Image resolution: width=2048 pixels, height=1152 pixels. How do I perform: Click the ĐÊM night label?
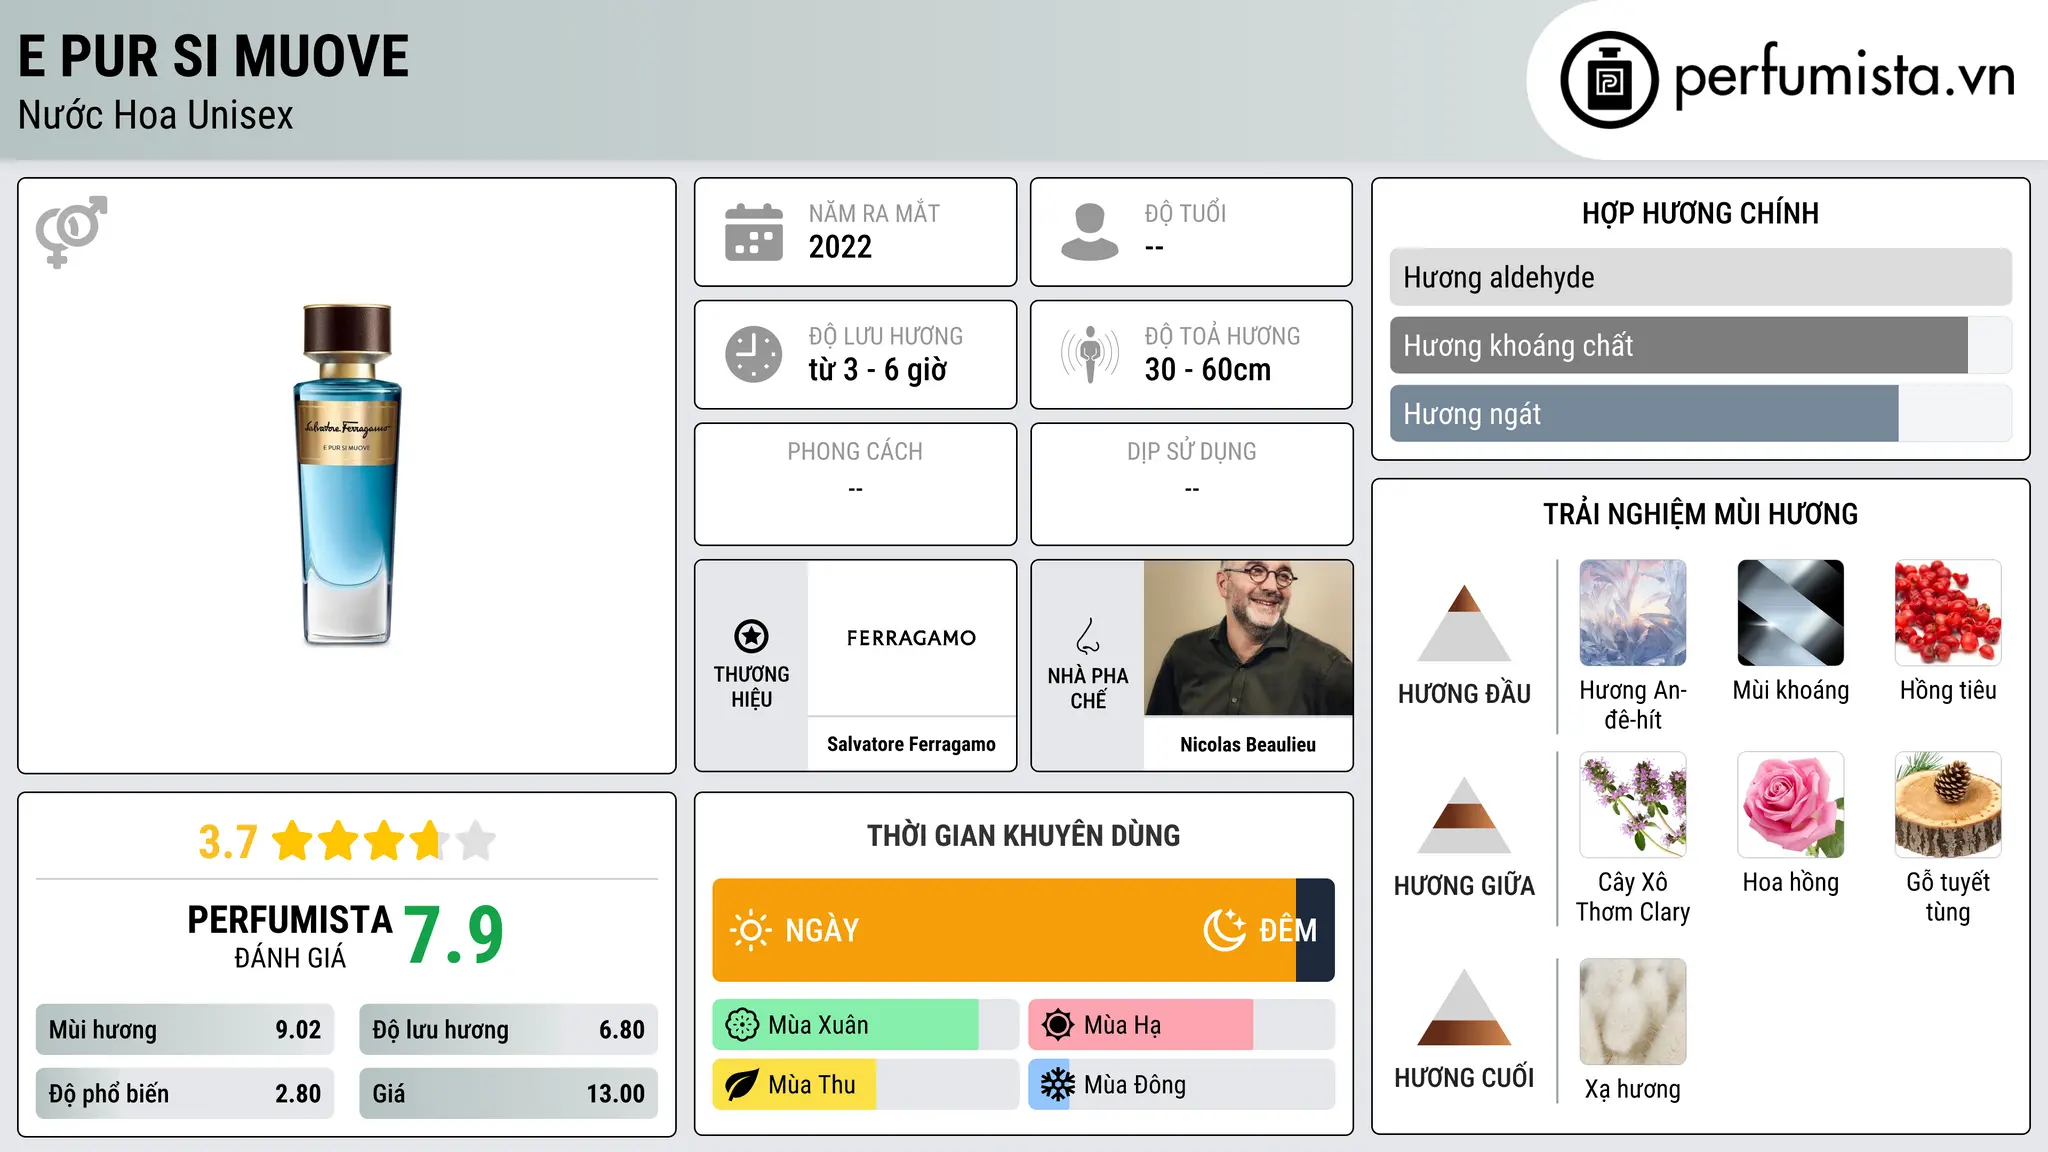pyautogui.click(x=1288, y=930)
